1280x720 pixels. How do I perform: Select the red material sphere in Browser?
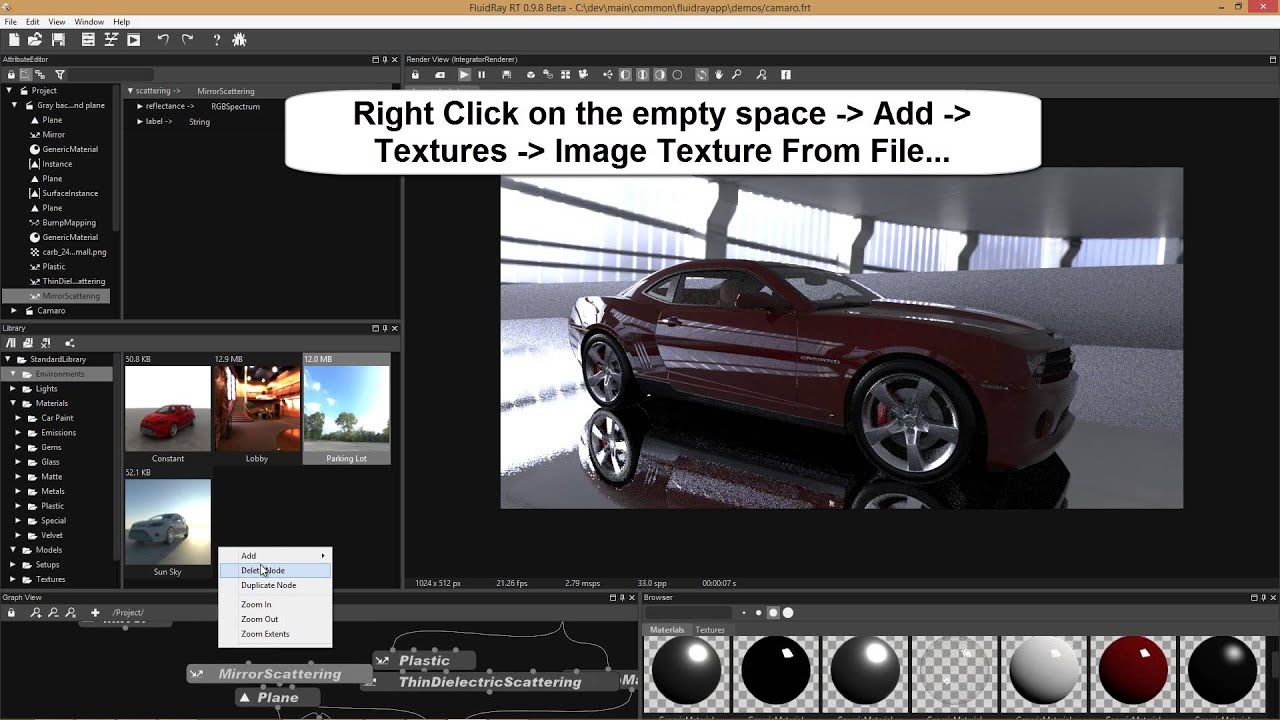click(1133, 672)
